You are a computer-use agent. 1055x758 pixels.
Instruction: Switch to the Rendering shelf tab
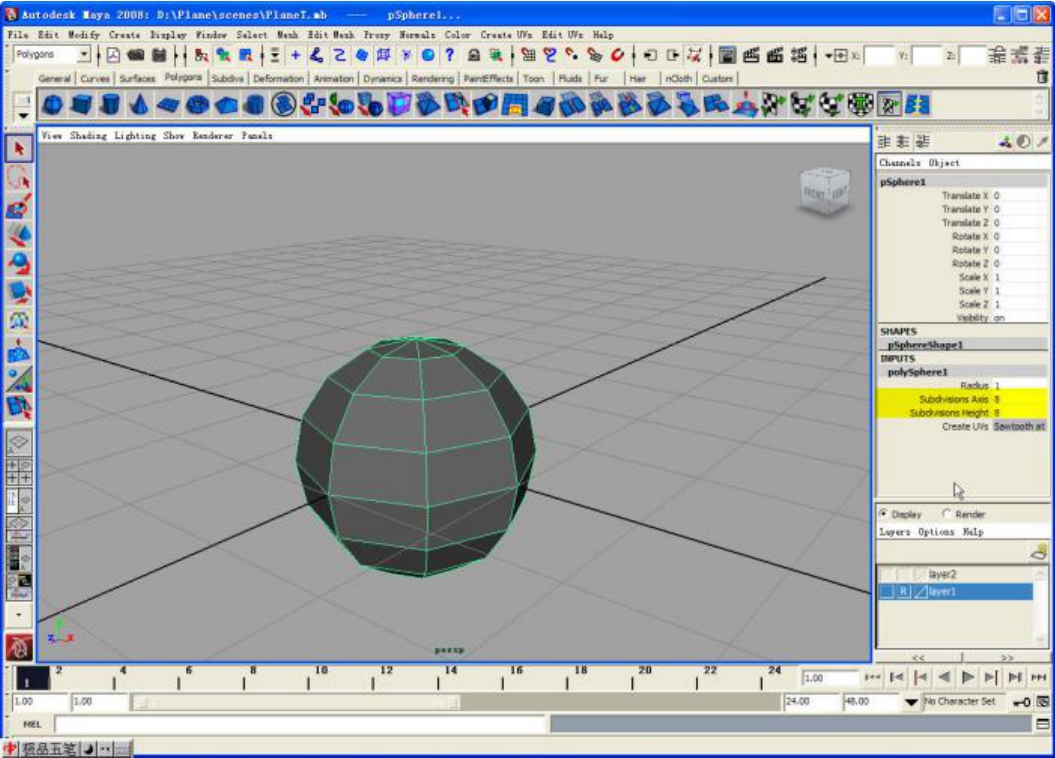(x=433, y=79)
